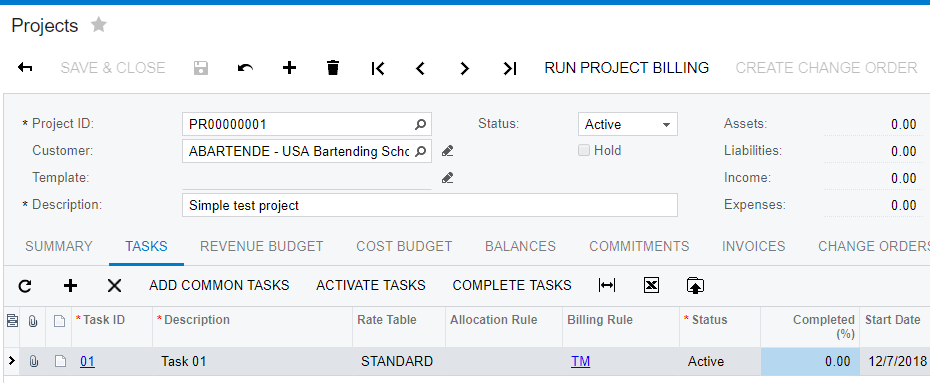
Task: Select the STANDARD rate table cell
Action: [x=399, y=361]
